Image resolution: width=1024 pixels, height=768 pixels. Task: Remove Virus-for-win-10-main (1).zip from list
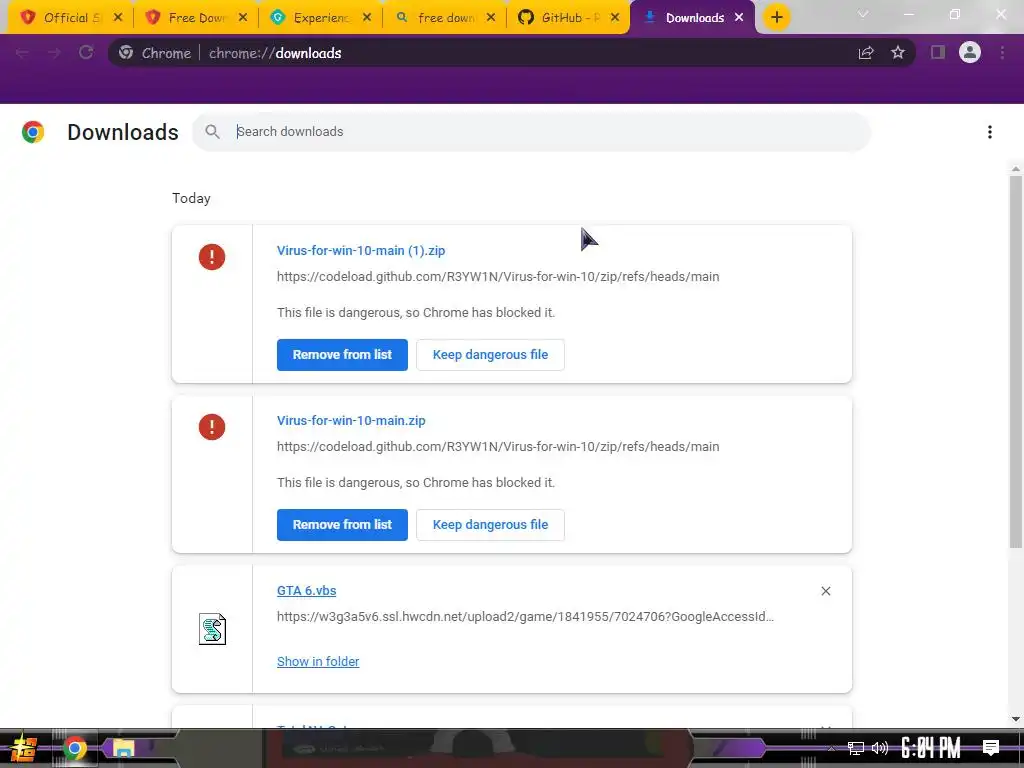[x=342, y=355]
